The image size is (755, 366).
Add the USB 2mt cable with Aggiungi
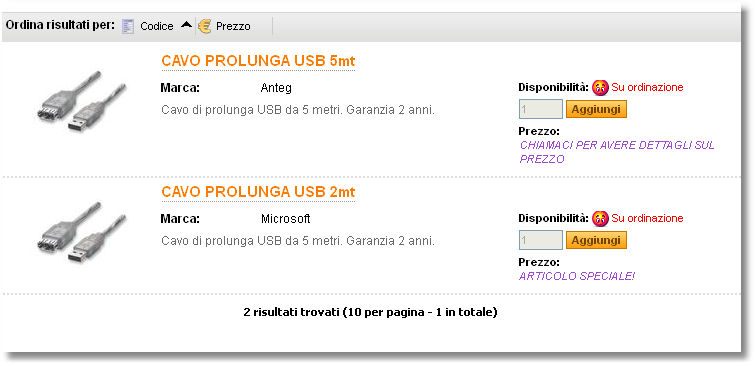pyautogui.click(x=596, y=240)
